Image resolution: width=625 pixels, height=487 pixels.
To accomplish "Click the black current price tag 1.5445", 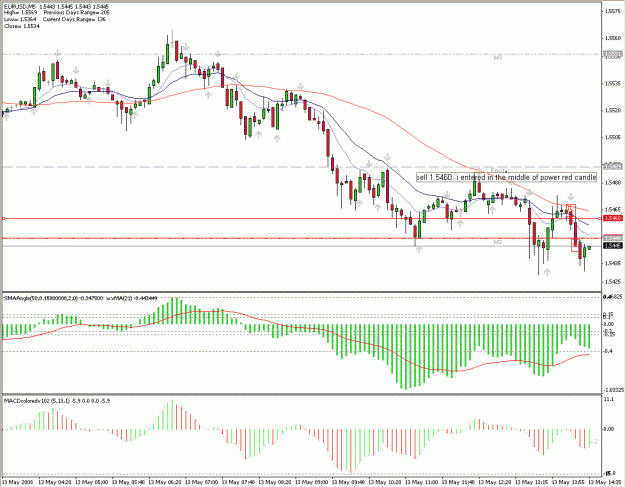I will tap(613, 246).
